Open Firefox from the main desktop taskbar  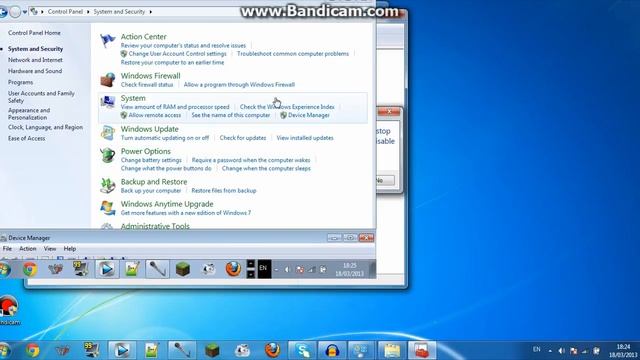coord(272,350)
